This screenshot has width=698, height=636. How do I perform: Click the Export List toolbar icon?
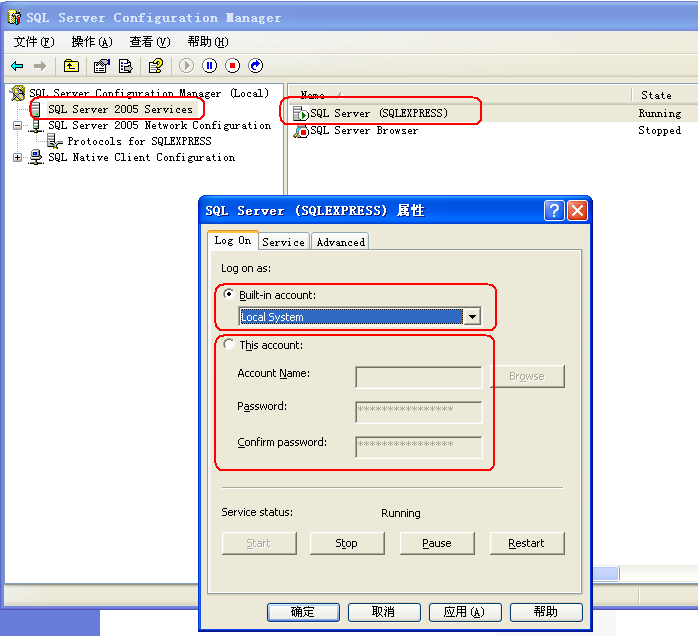click(126, 66)
